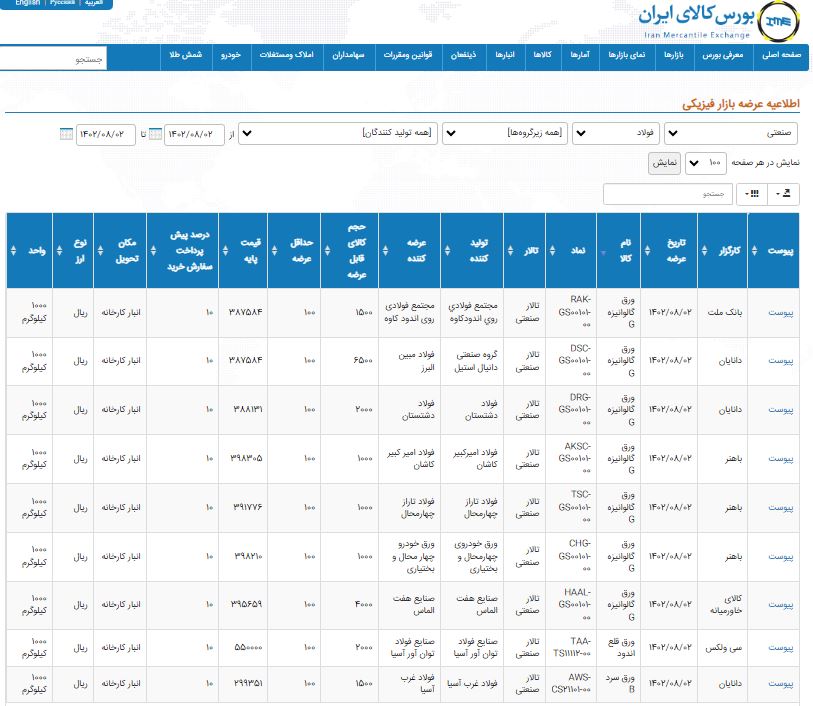The height and width of the screenshot is (706, 813).
Task: Select the بانک ملت broker cell
Action: pyautogui.click(x=723, y=313)
